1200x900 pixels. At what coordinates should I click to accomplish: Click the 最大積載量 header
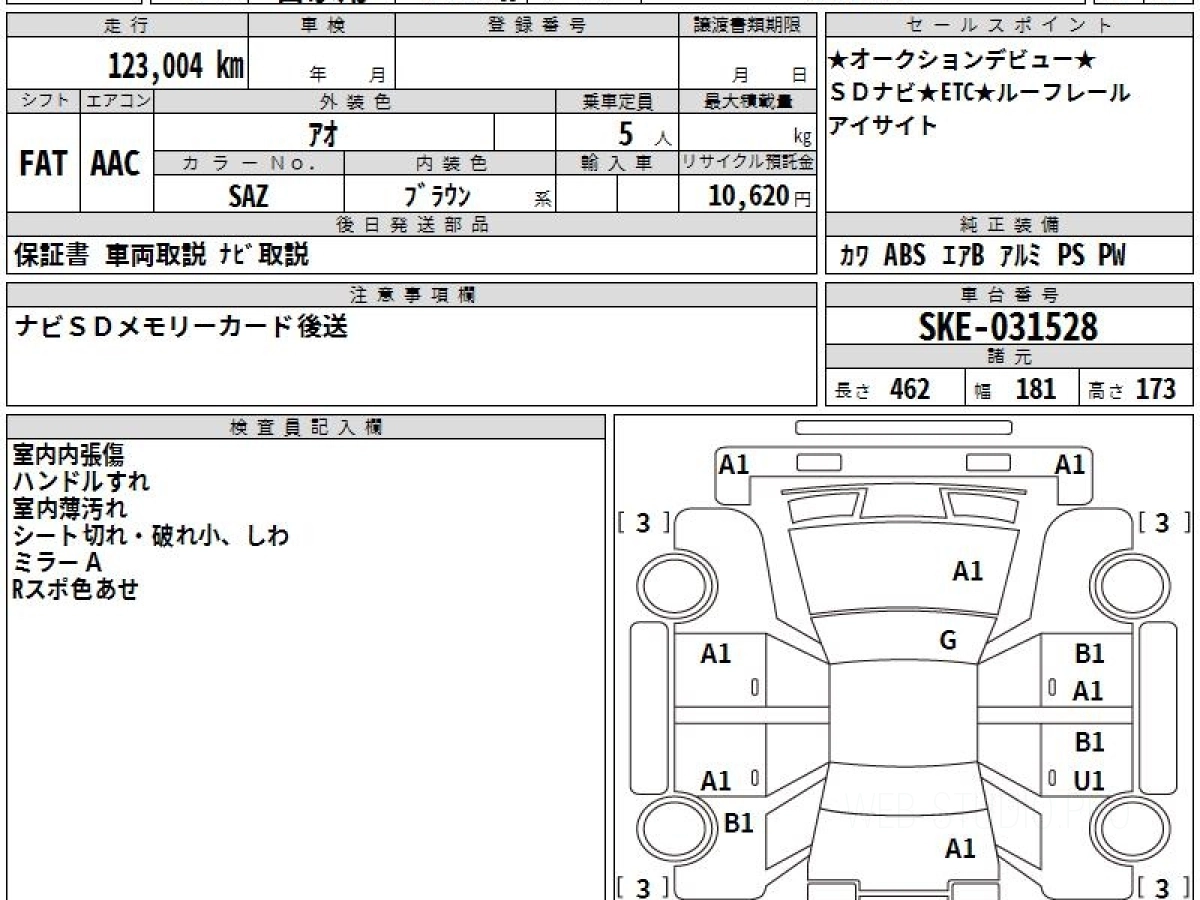(748, 101)
